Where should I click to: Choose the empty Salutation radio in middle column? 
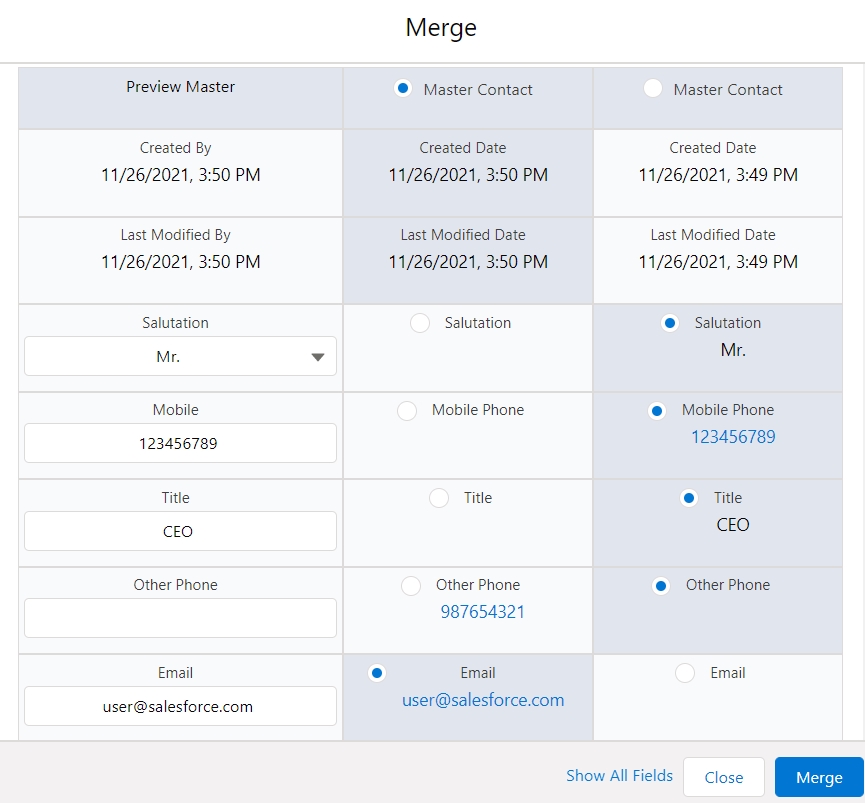pyautogui.click(x=420, y=323)
